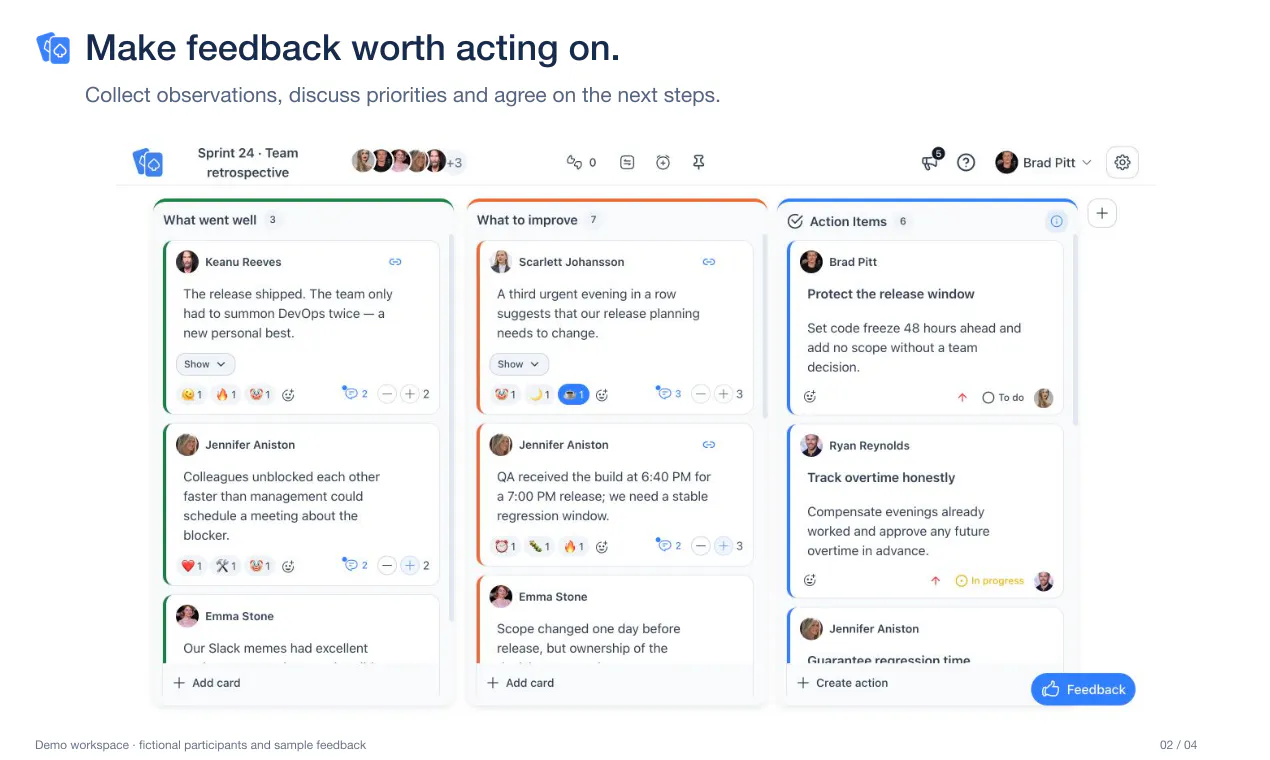Copy link to Jennifer Aniston's QA card
Image resolution: width=1270 pixels, height=760 pixels.
point(709,445)
